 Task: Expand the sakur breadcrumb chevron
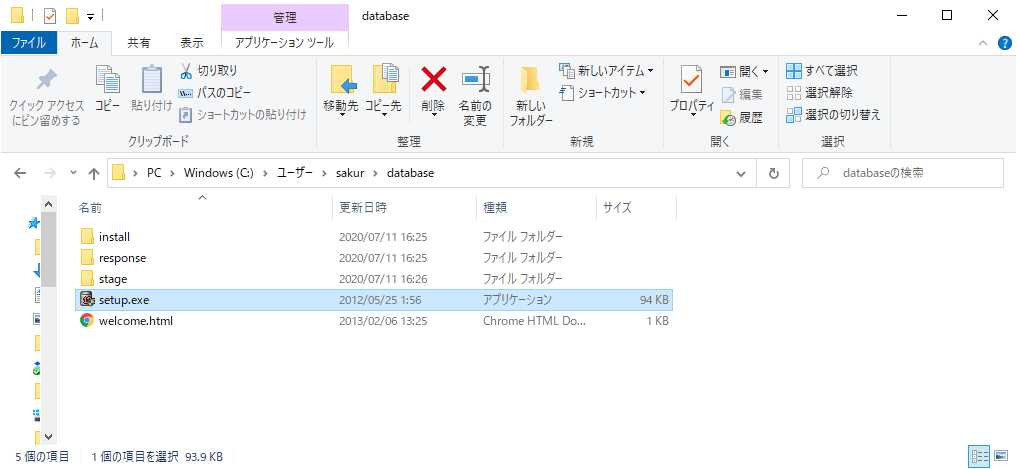pyautogui.click(x=377, y=174)
